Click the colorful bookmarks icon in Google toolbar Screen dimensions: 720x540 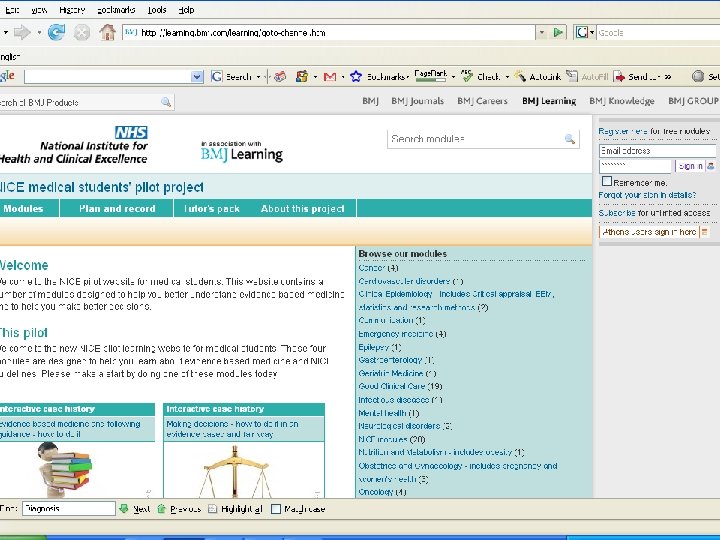[x=302, y=77]
